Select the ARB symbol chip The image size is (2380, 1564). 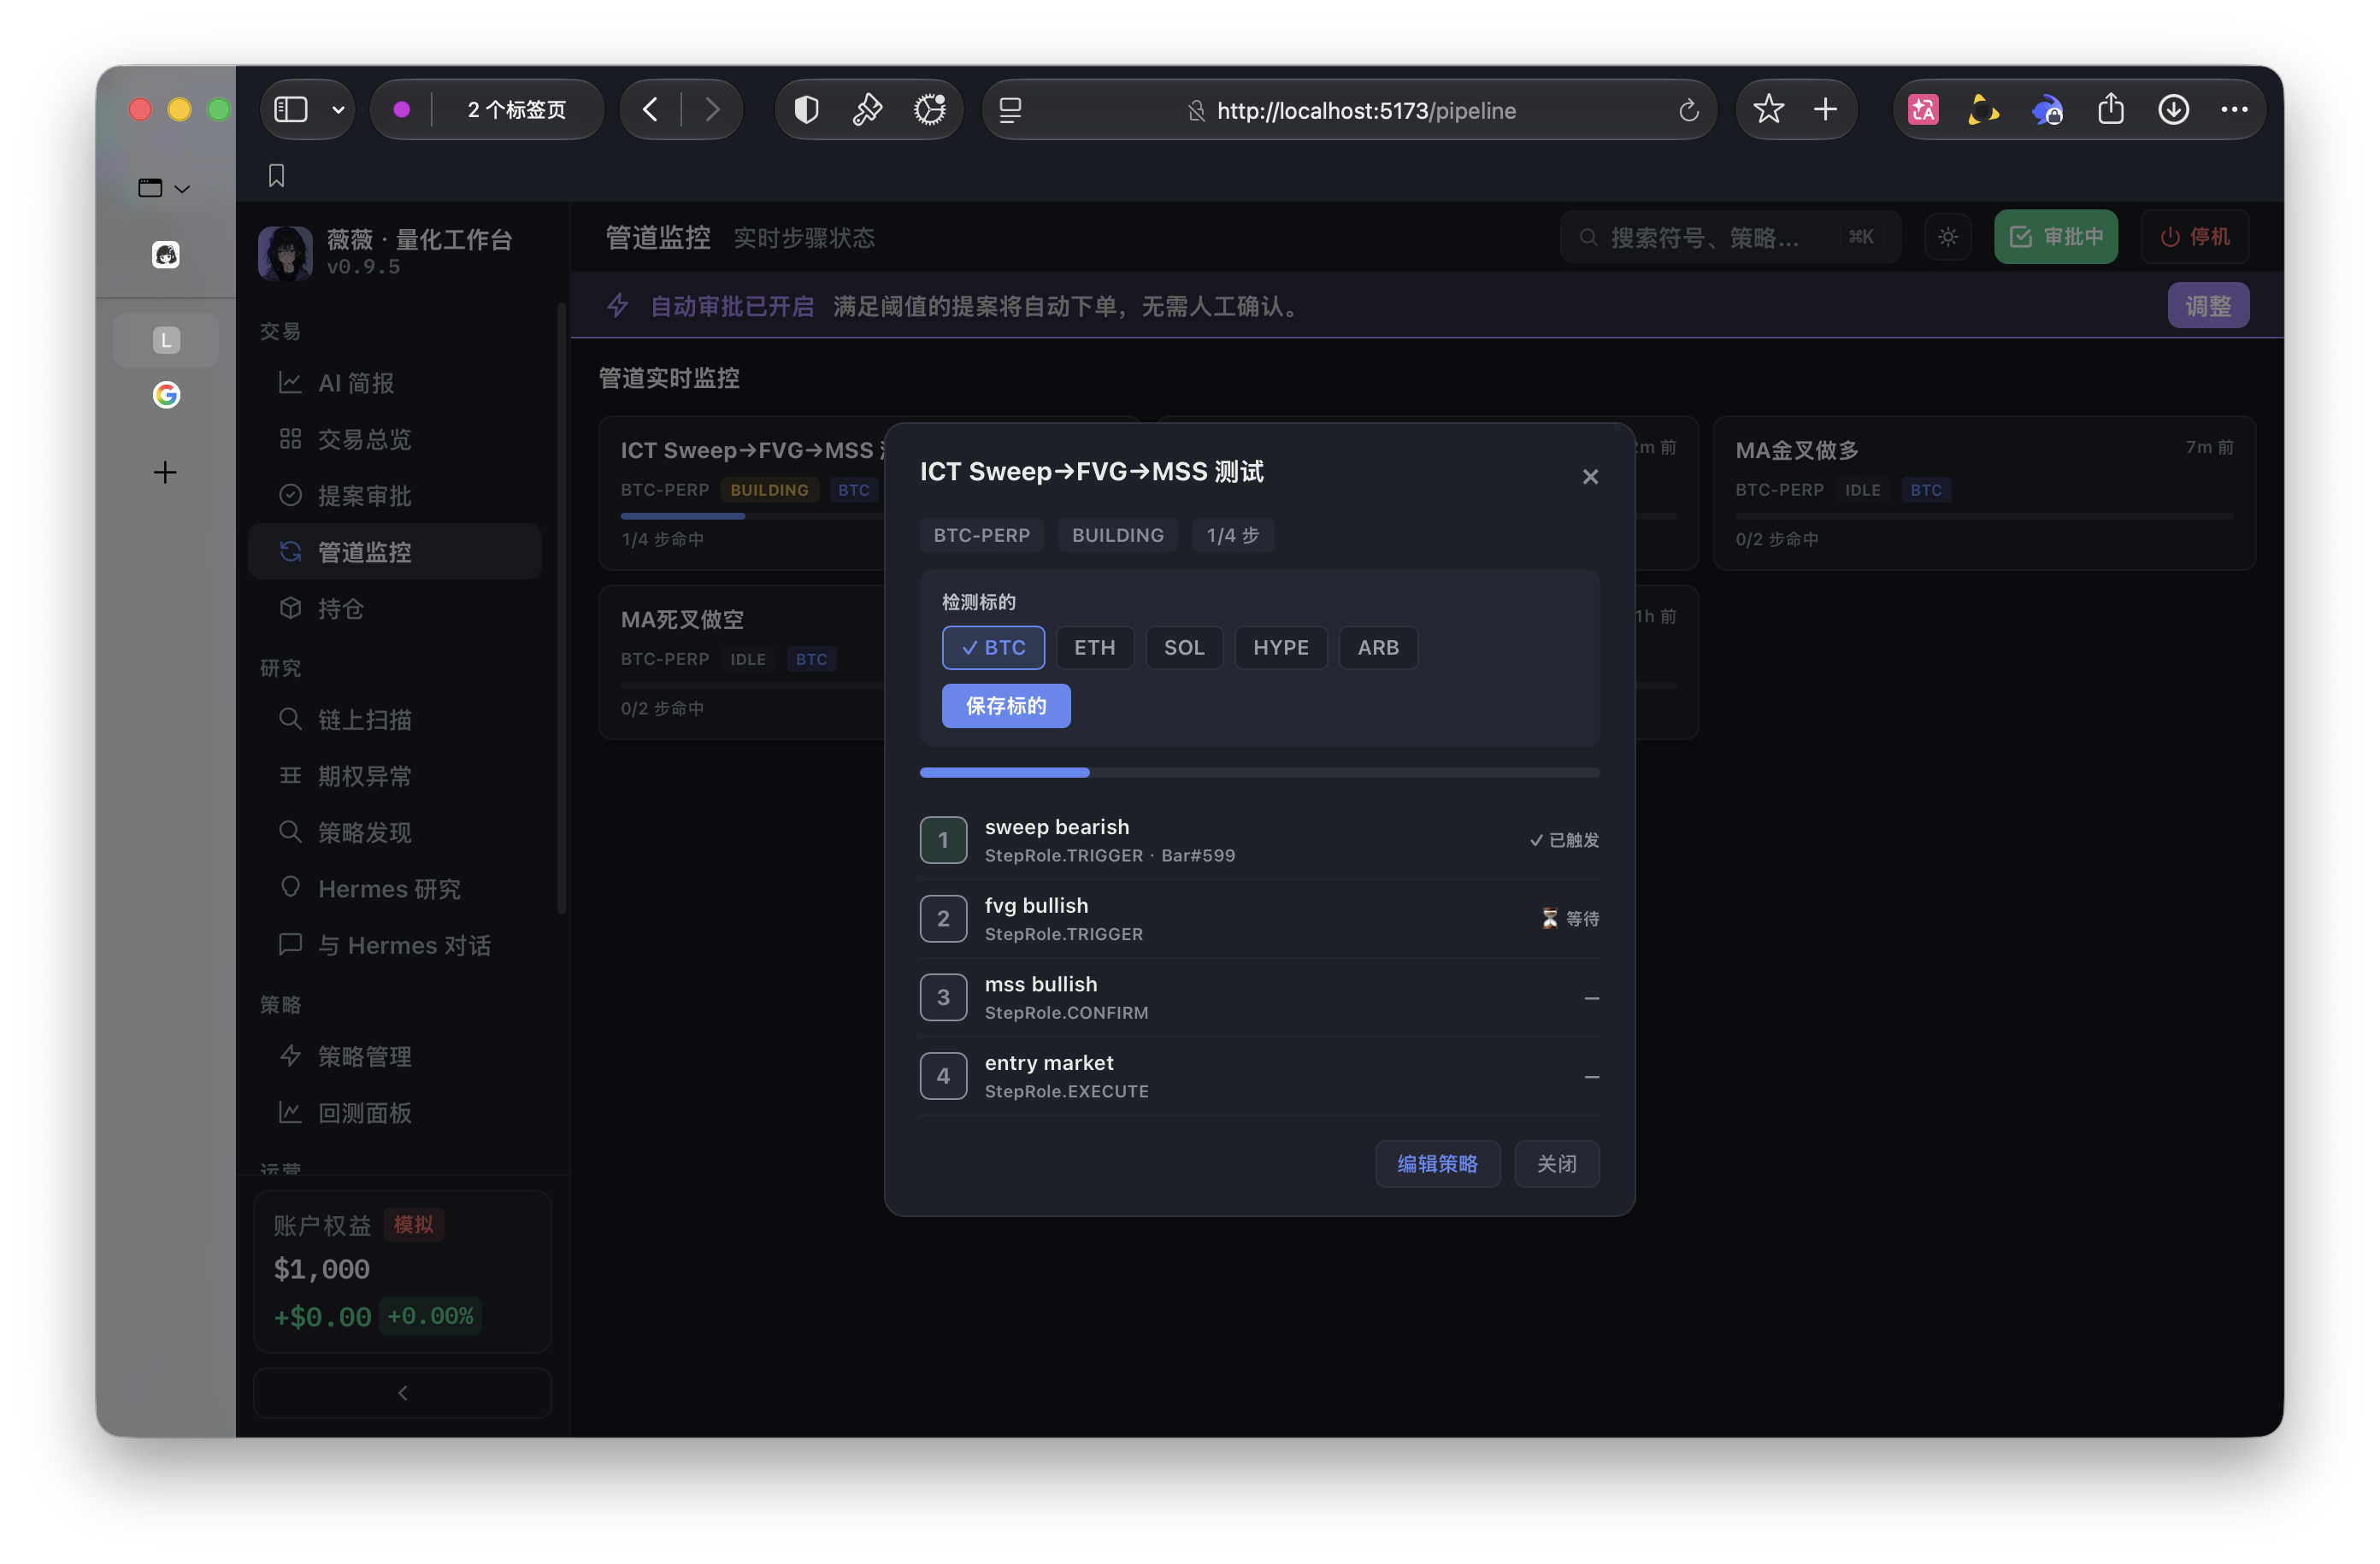click(1378, 648)
